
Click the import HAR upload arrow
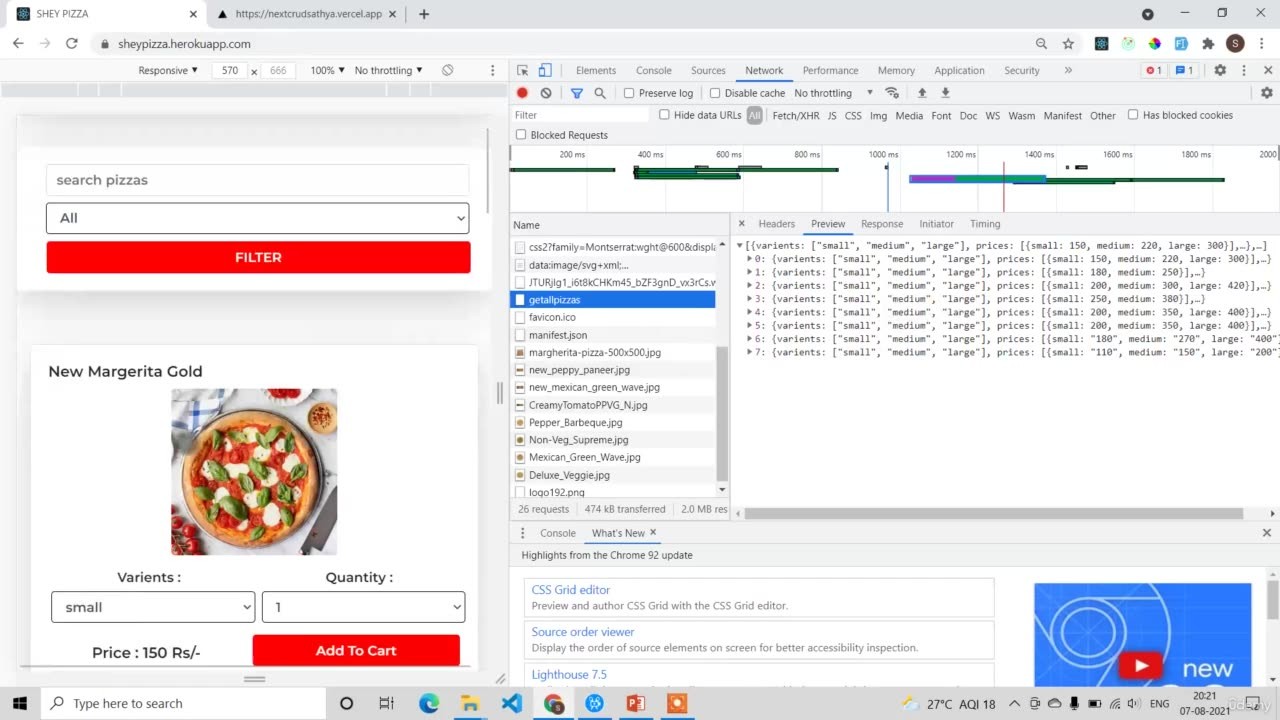point(922,93)
